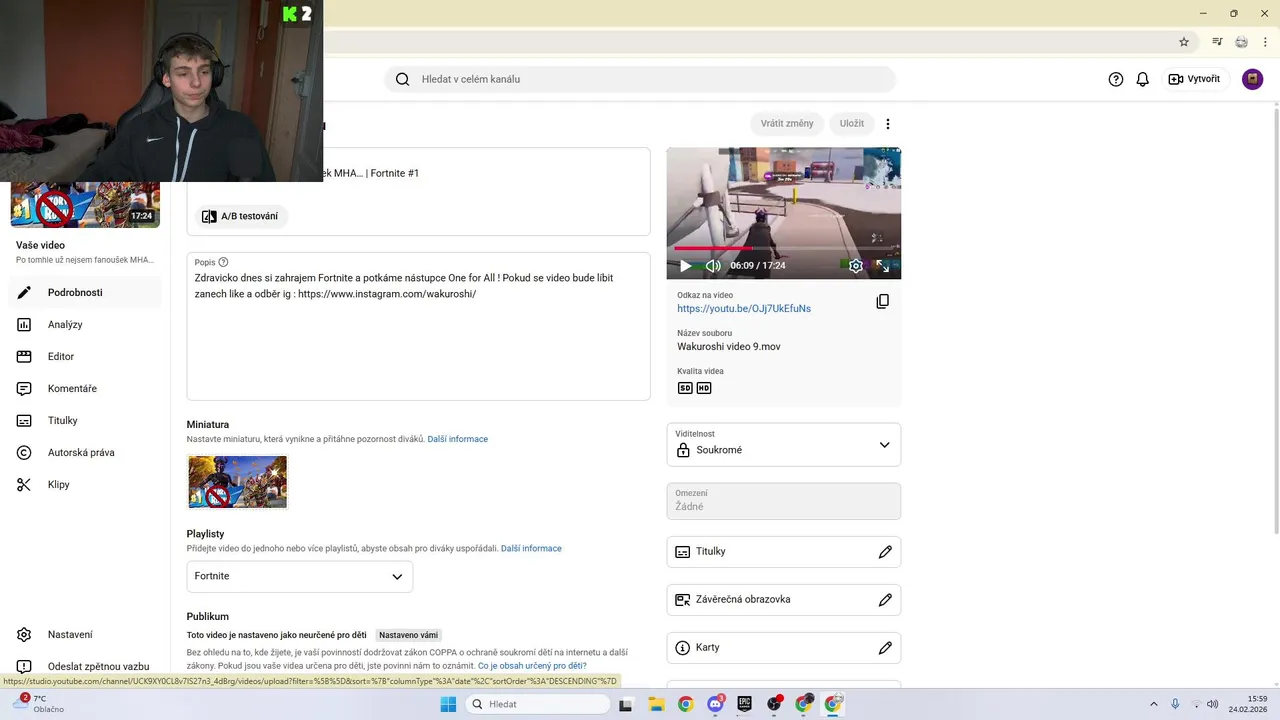Click the HD quality badge
The width and height of the screenshot is (1280, 720).
click(704, 388)
